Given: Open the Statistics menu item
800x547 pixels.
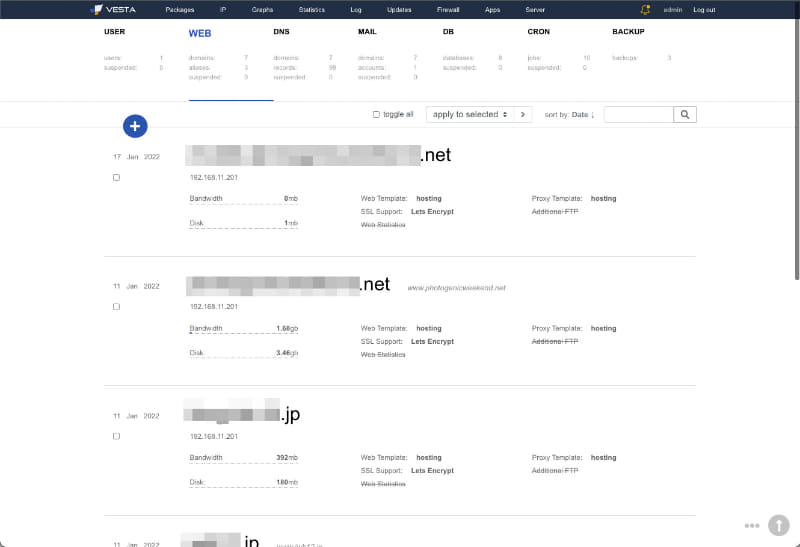Looking at the screenshot, I should pos(312,10).
